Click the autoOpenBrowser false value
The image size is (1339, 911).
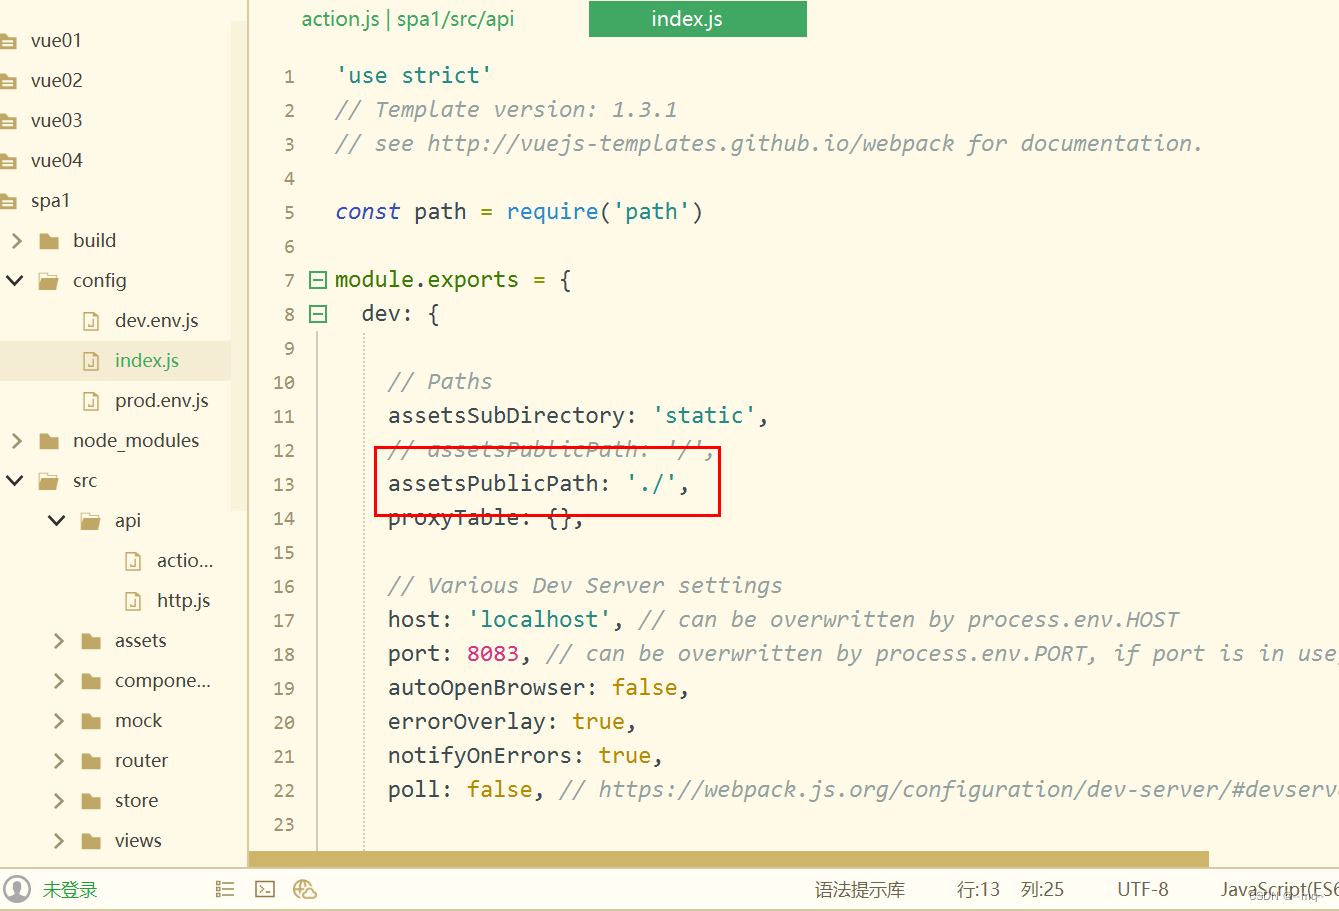click(x=644, y=688)
